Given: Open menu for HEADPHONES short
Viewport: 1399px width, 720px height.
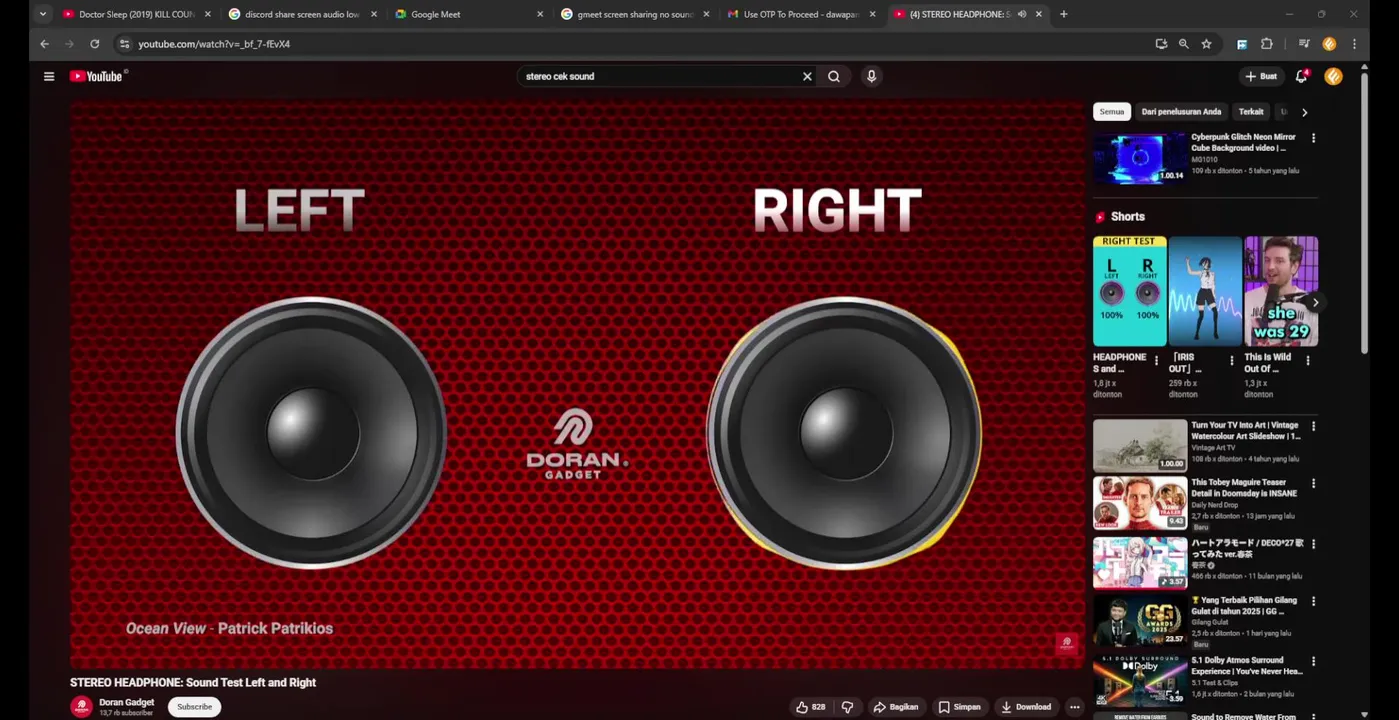Looking at the screenshot, I should [1157, 361].
